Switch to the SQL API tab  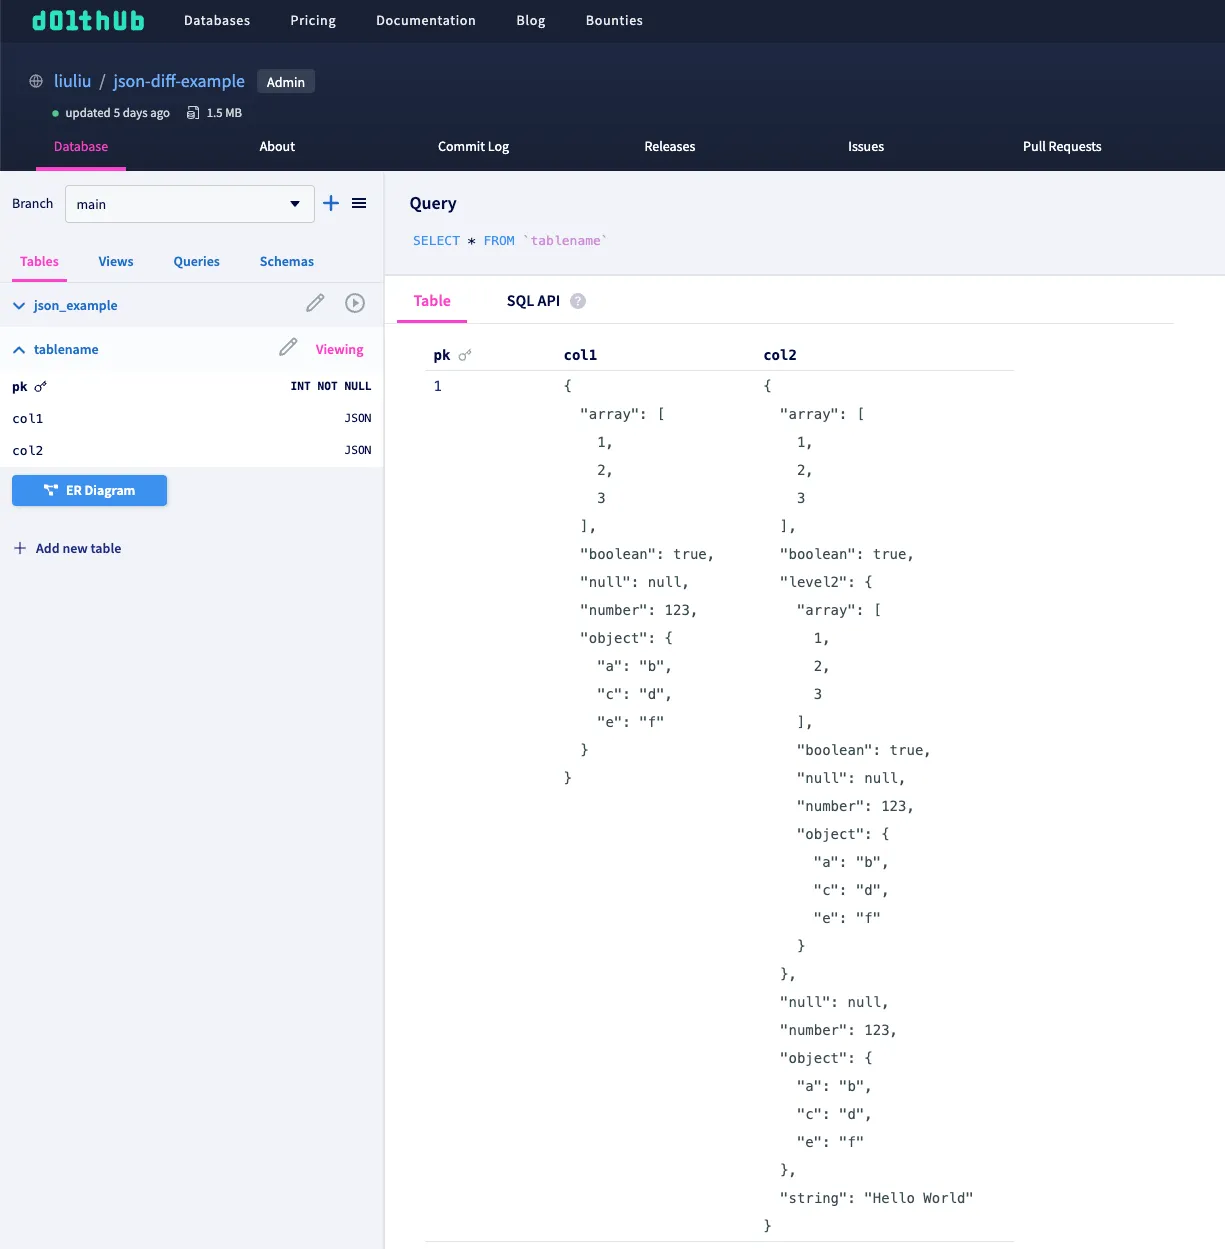pos(534,300)
